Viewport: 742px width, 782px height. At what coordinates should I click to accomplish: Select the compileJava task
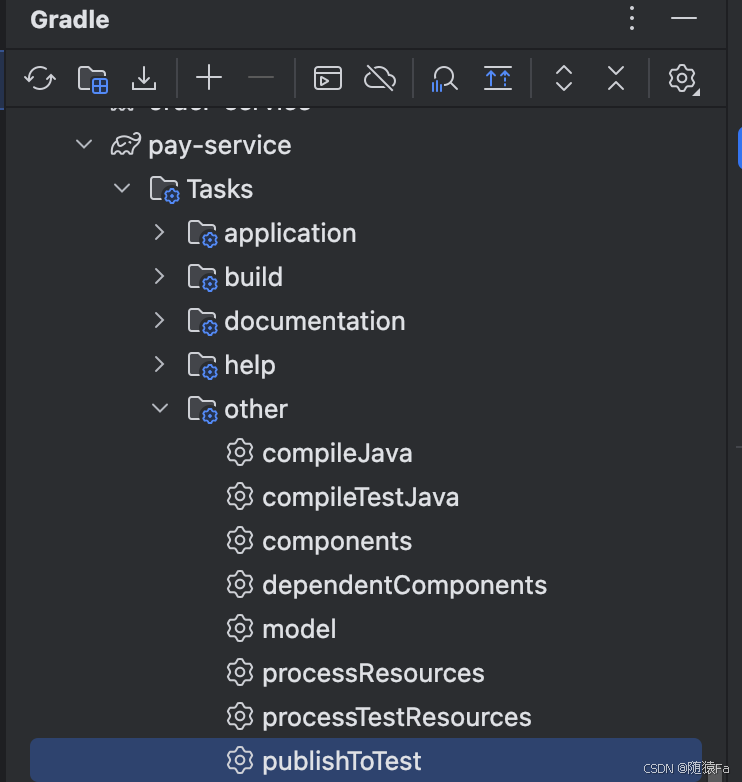337,453
